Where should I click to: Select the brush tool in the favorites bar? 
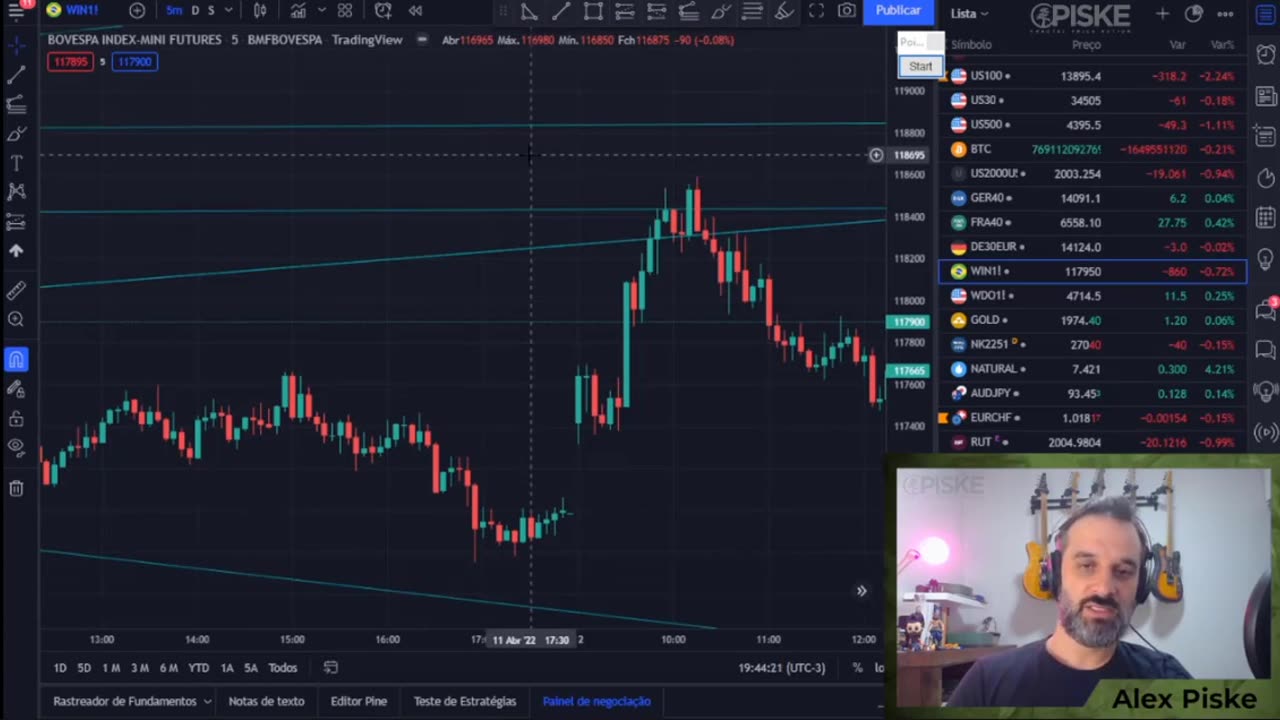tap(721, 11)
